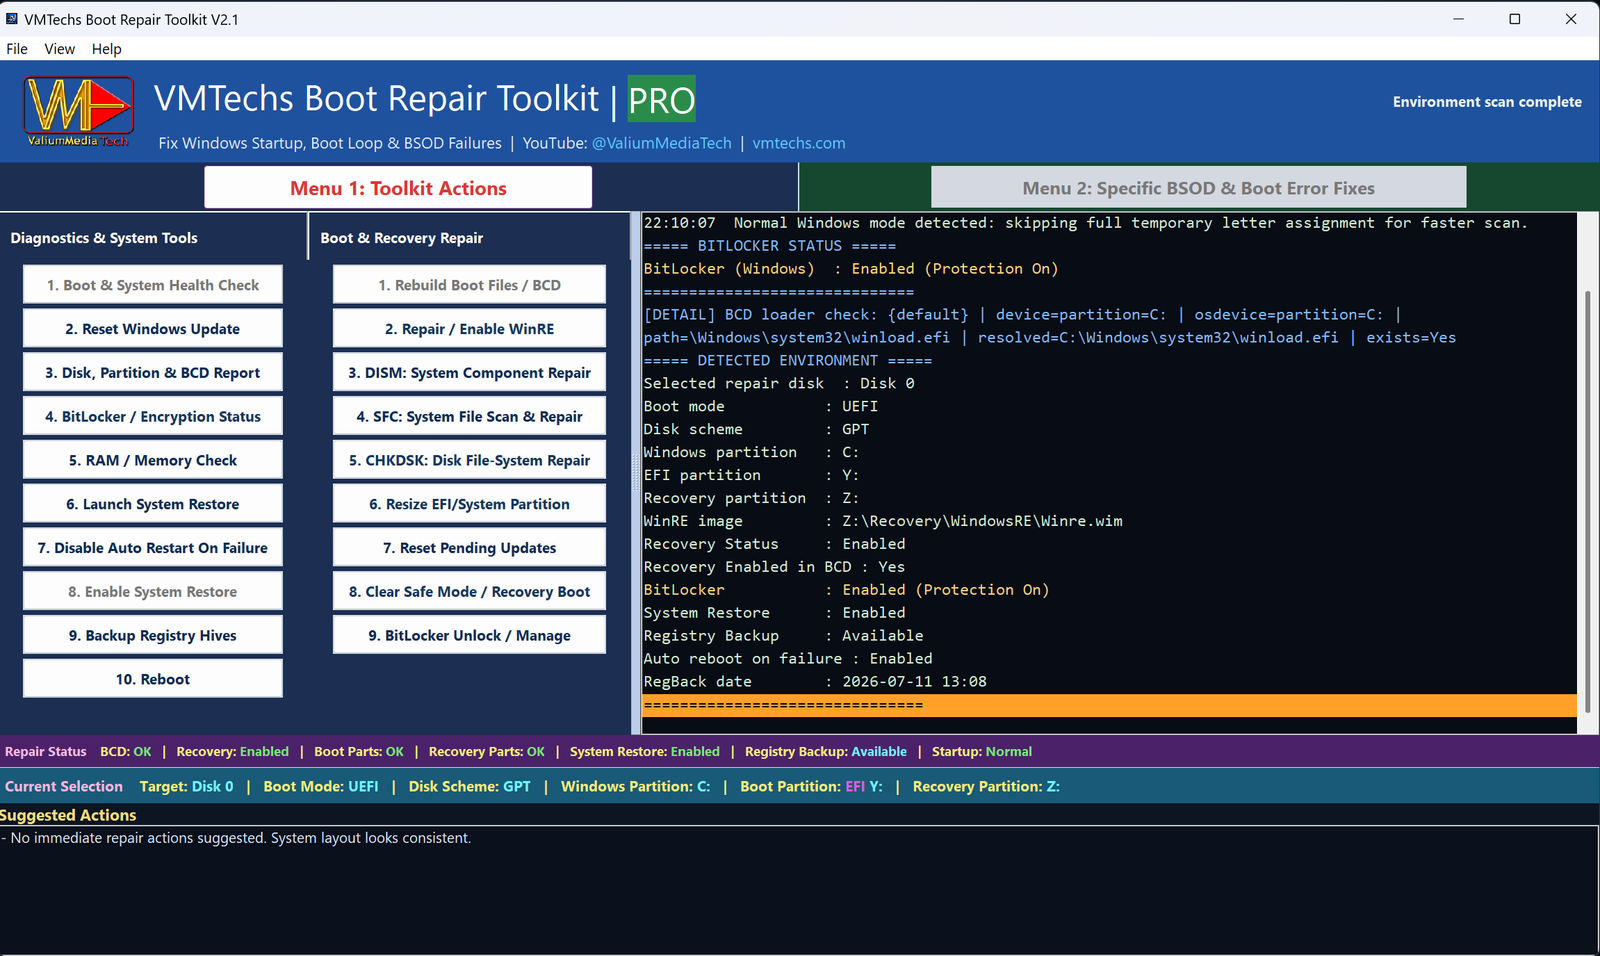Image resolution: width=1600 pixels, height=956 pixels.
Task: Switch to Menu 2: Specific BSOD & Boot Error Fixes
Action: coord(1198,188)
